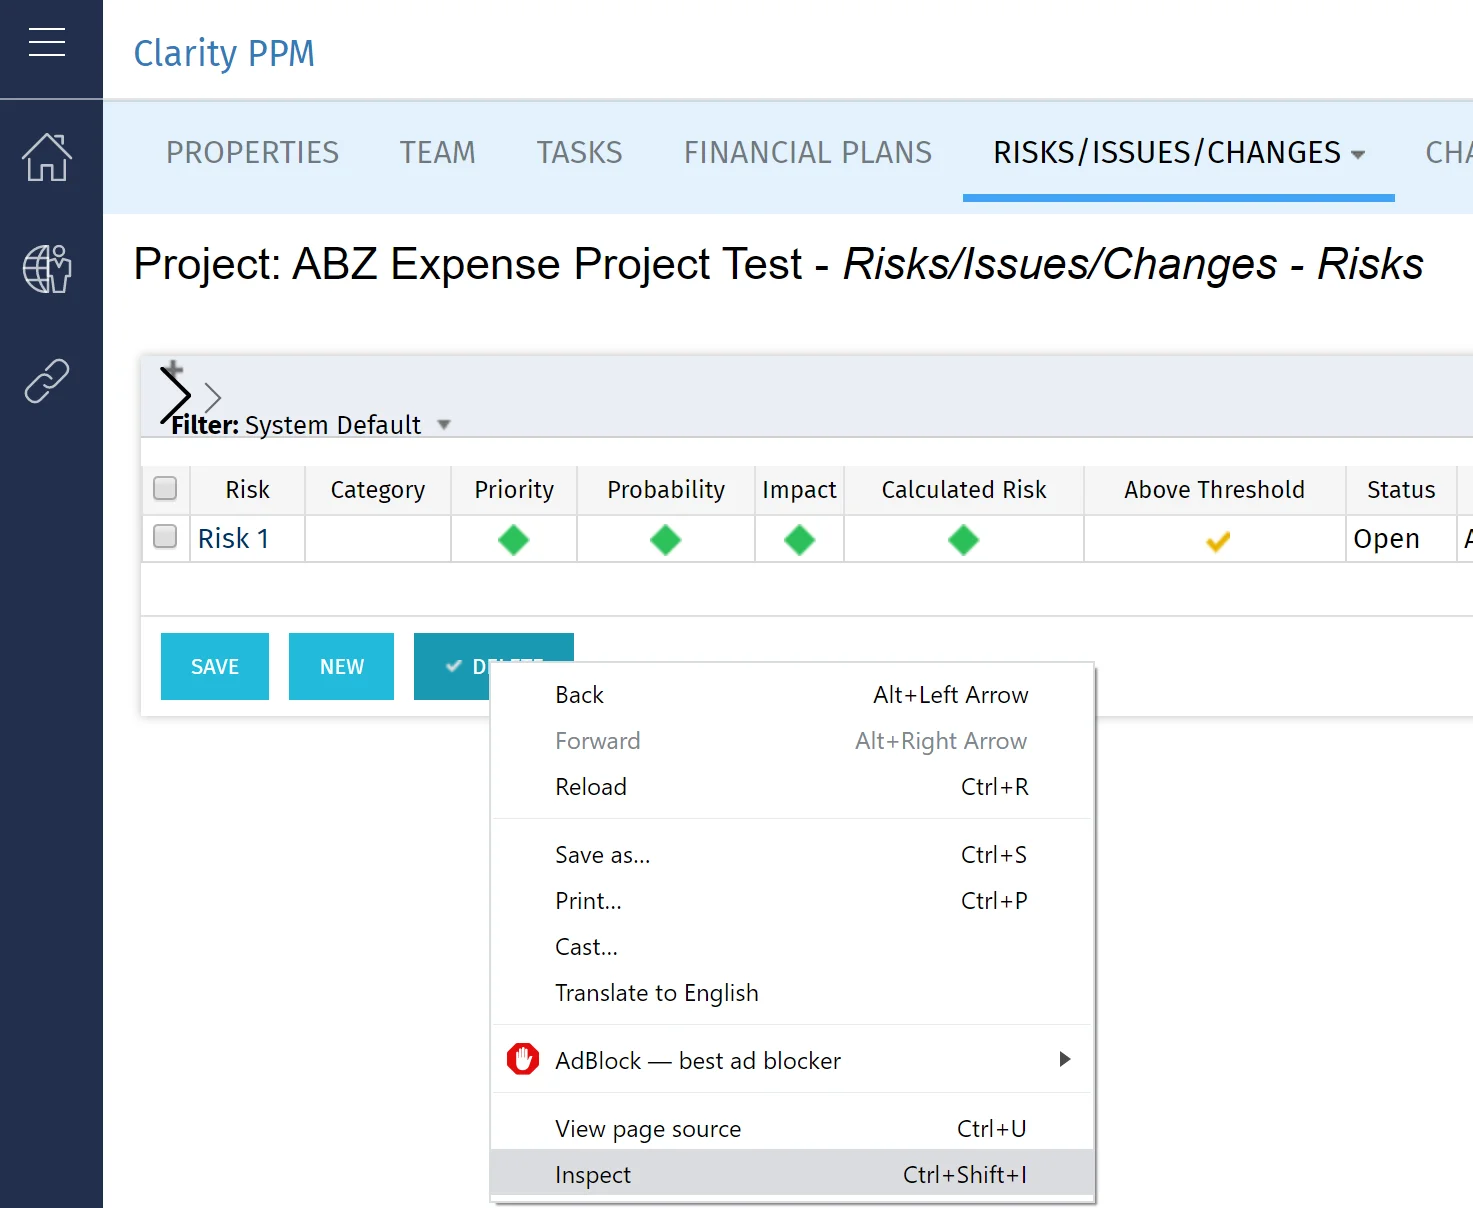Choose Forward from the context menu
The height and width of the screenshot is (1208, 1473).
793,741
